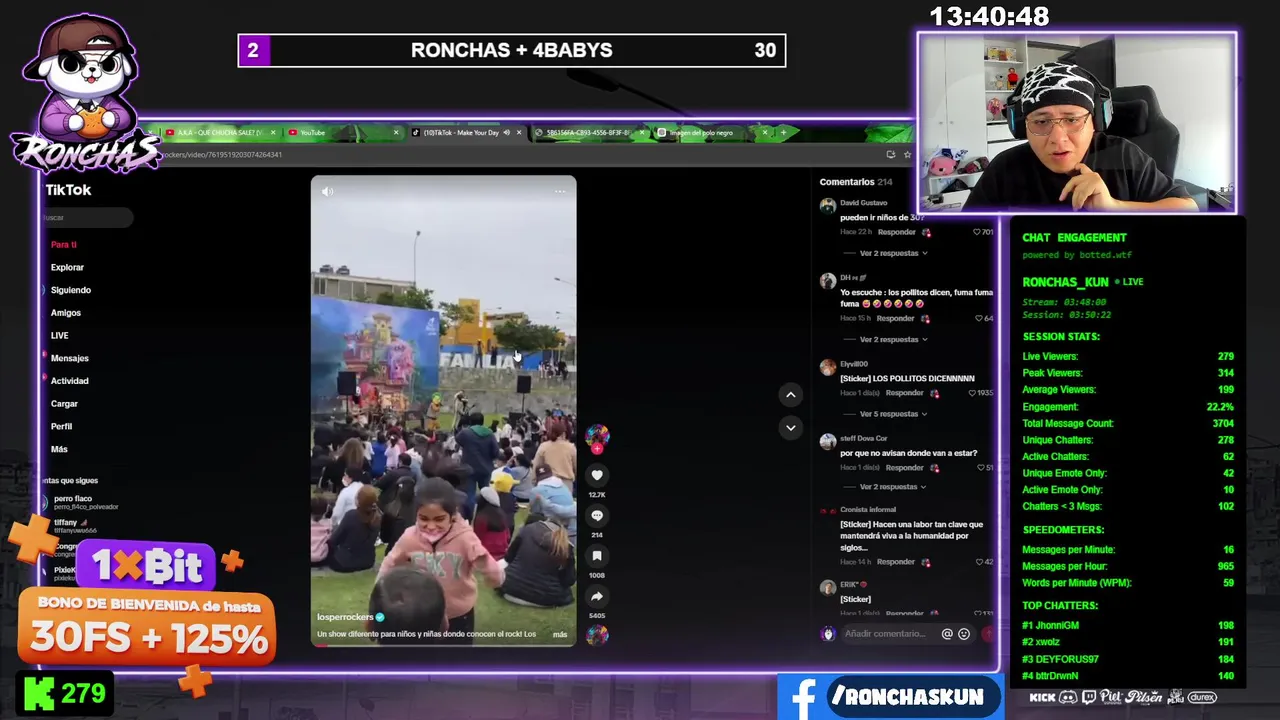Open emoji picker in comment box

[x=964, y=634]
